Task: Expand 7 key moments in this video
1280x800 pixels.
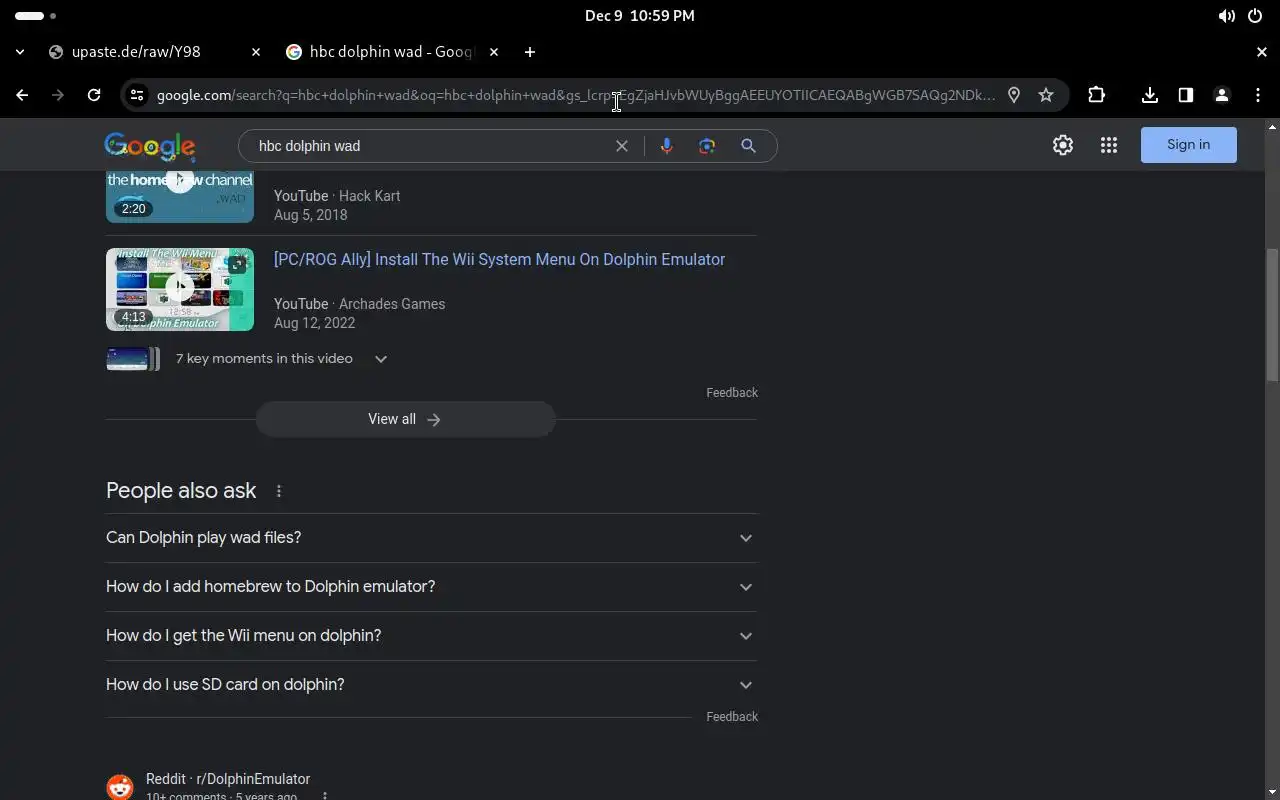Action: [281, 359]
